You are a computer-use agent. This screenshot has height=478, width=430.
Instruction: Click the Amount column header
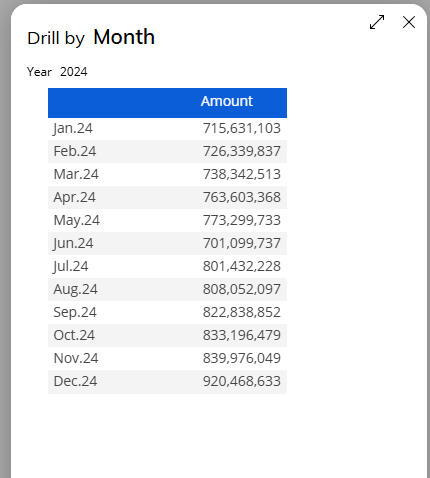click(x=227, y=101)
